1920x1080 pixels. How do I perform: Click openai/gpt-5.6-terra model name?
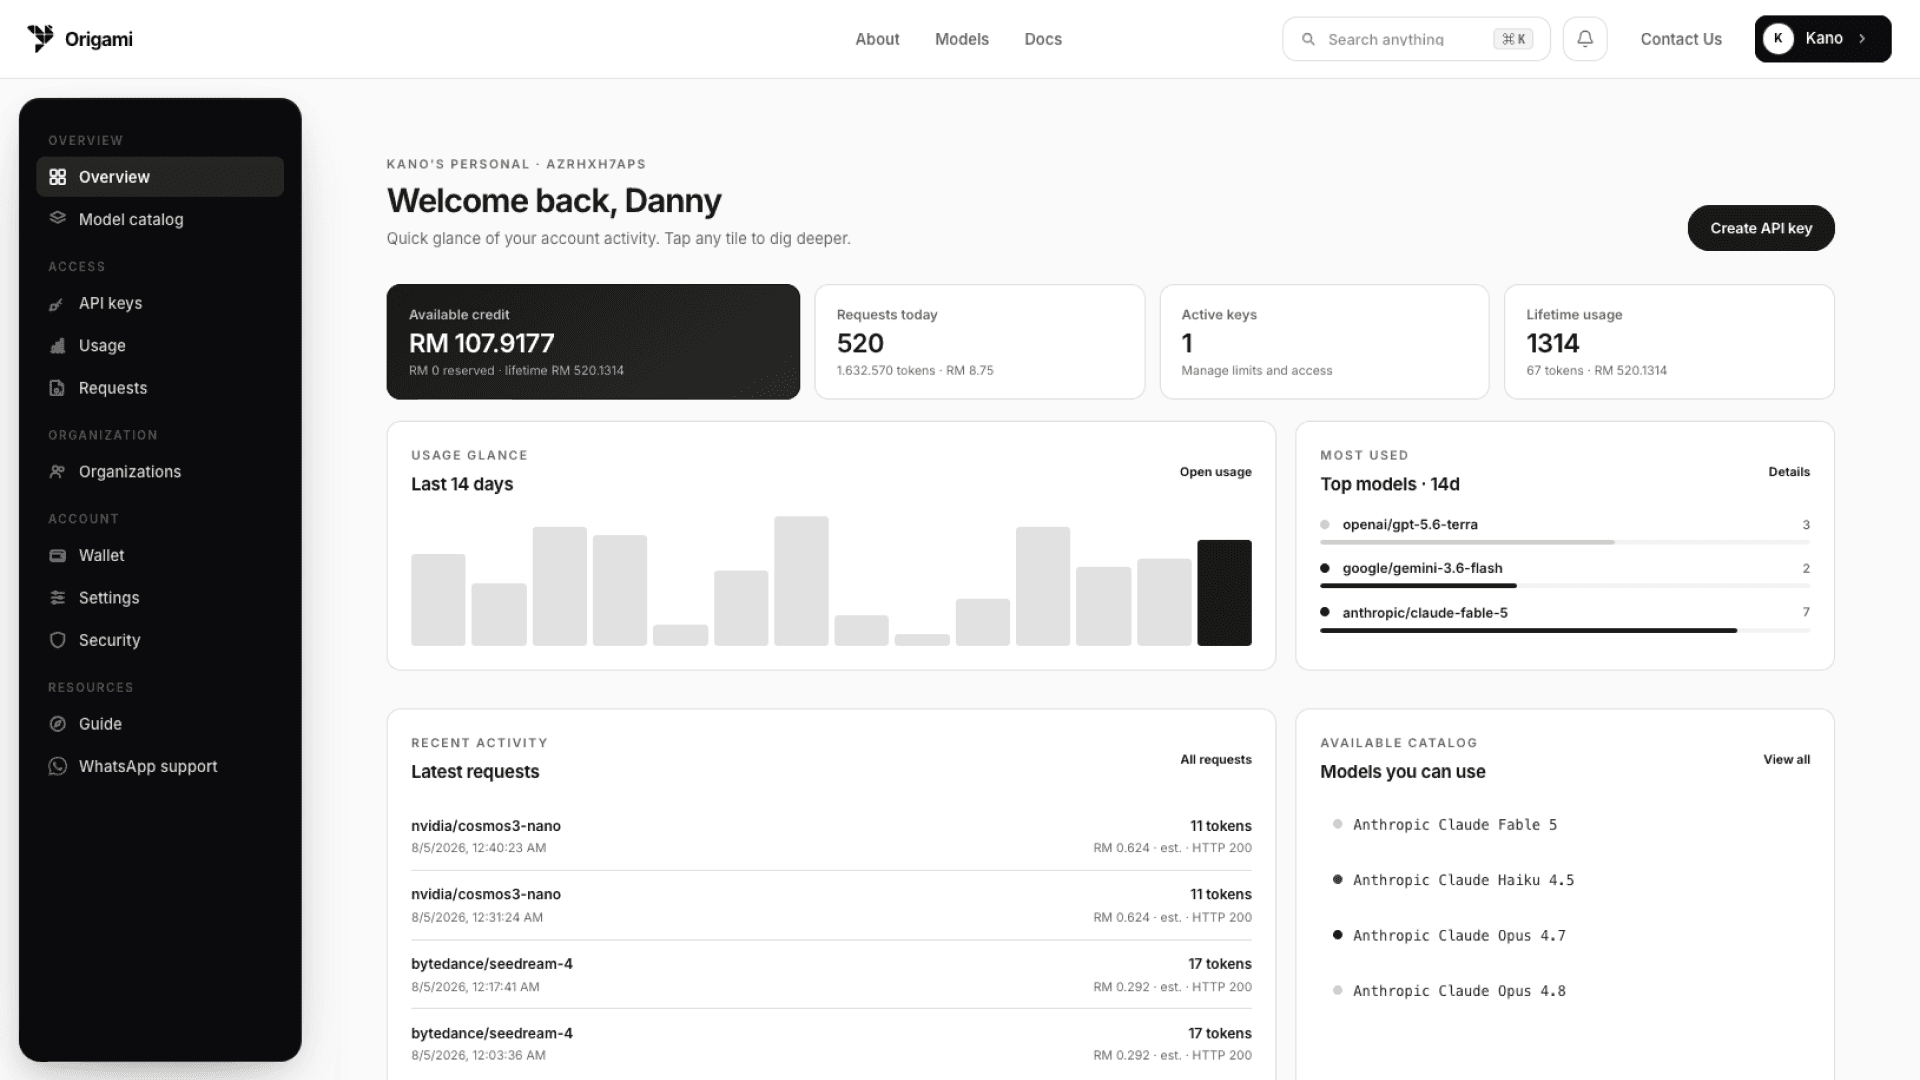(1410, 525)
